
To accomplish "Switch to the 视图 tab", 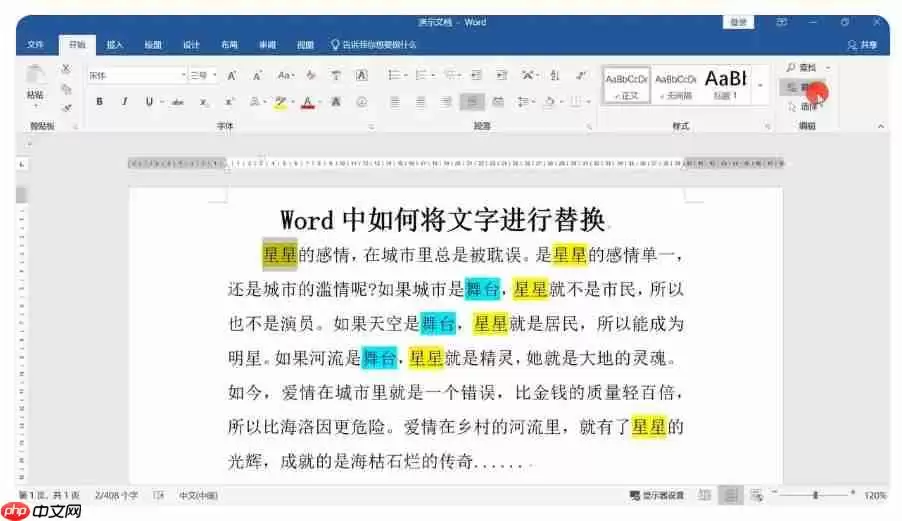I will 305,44.
